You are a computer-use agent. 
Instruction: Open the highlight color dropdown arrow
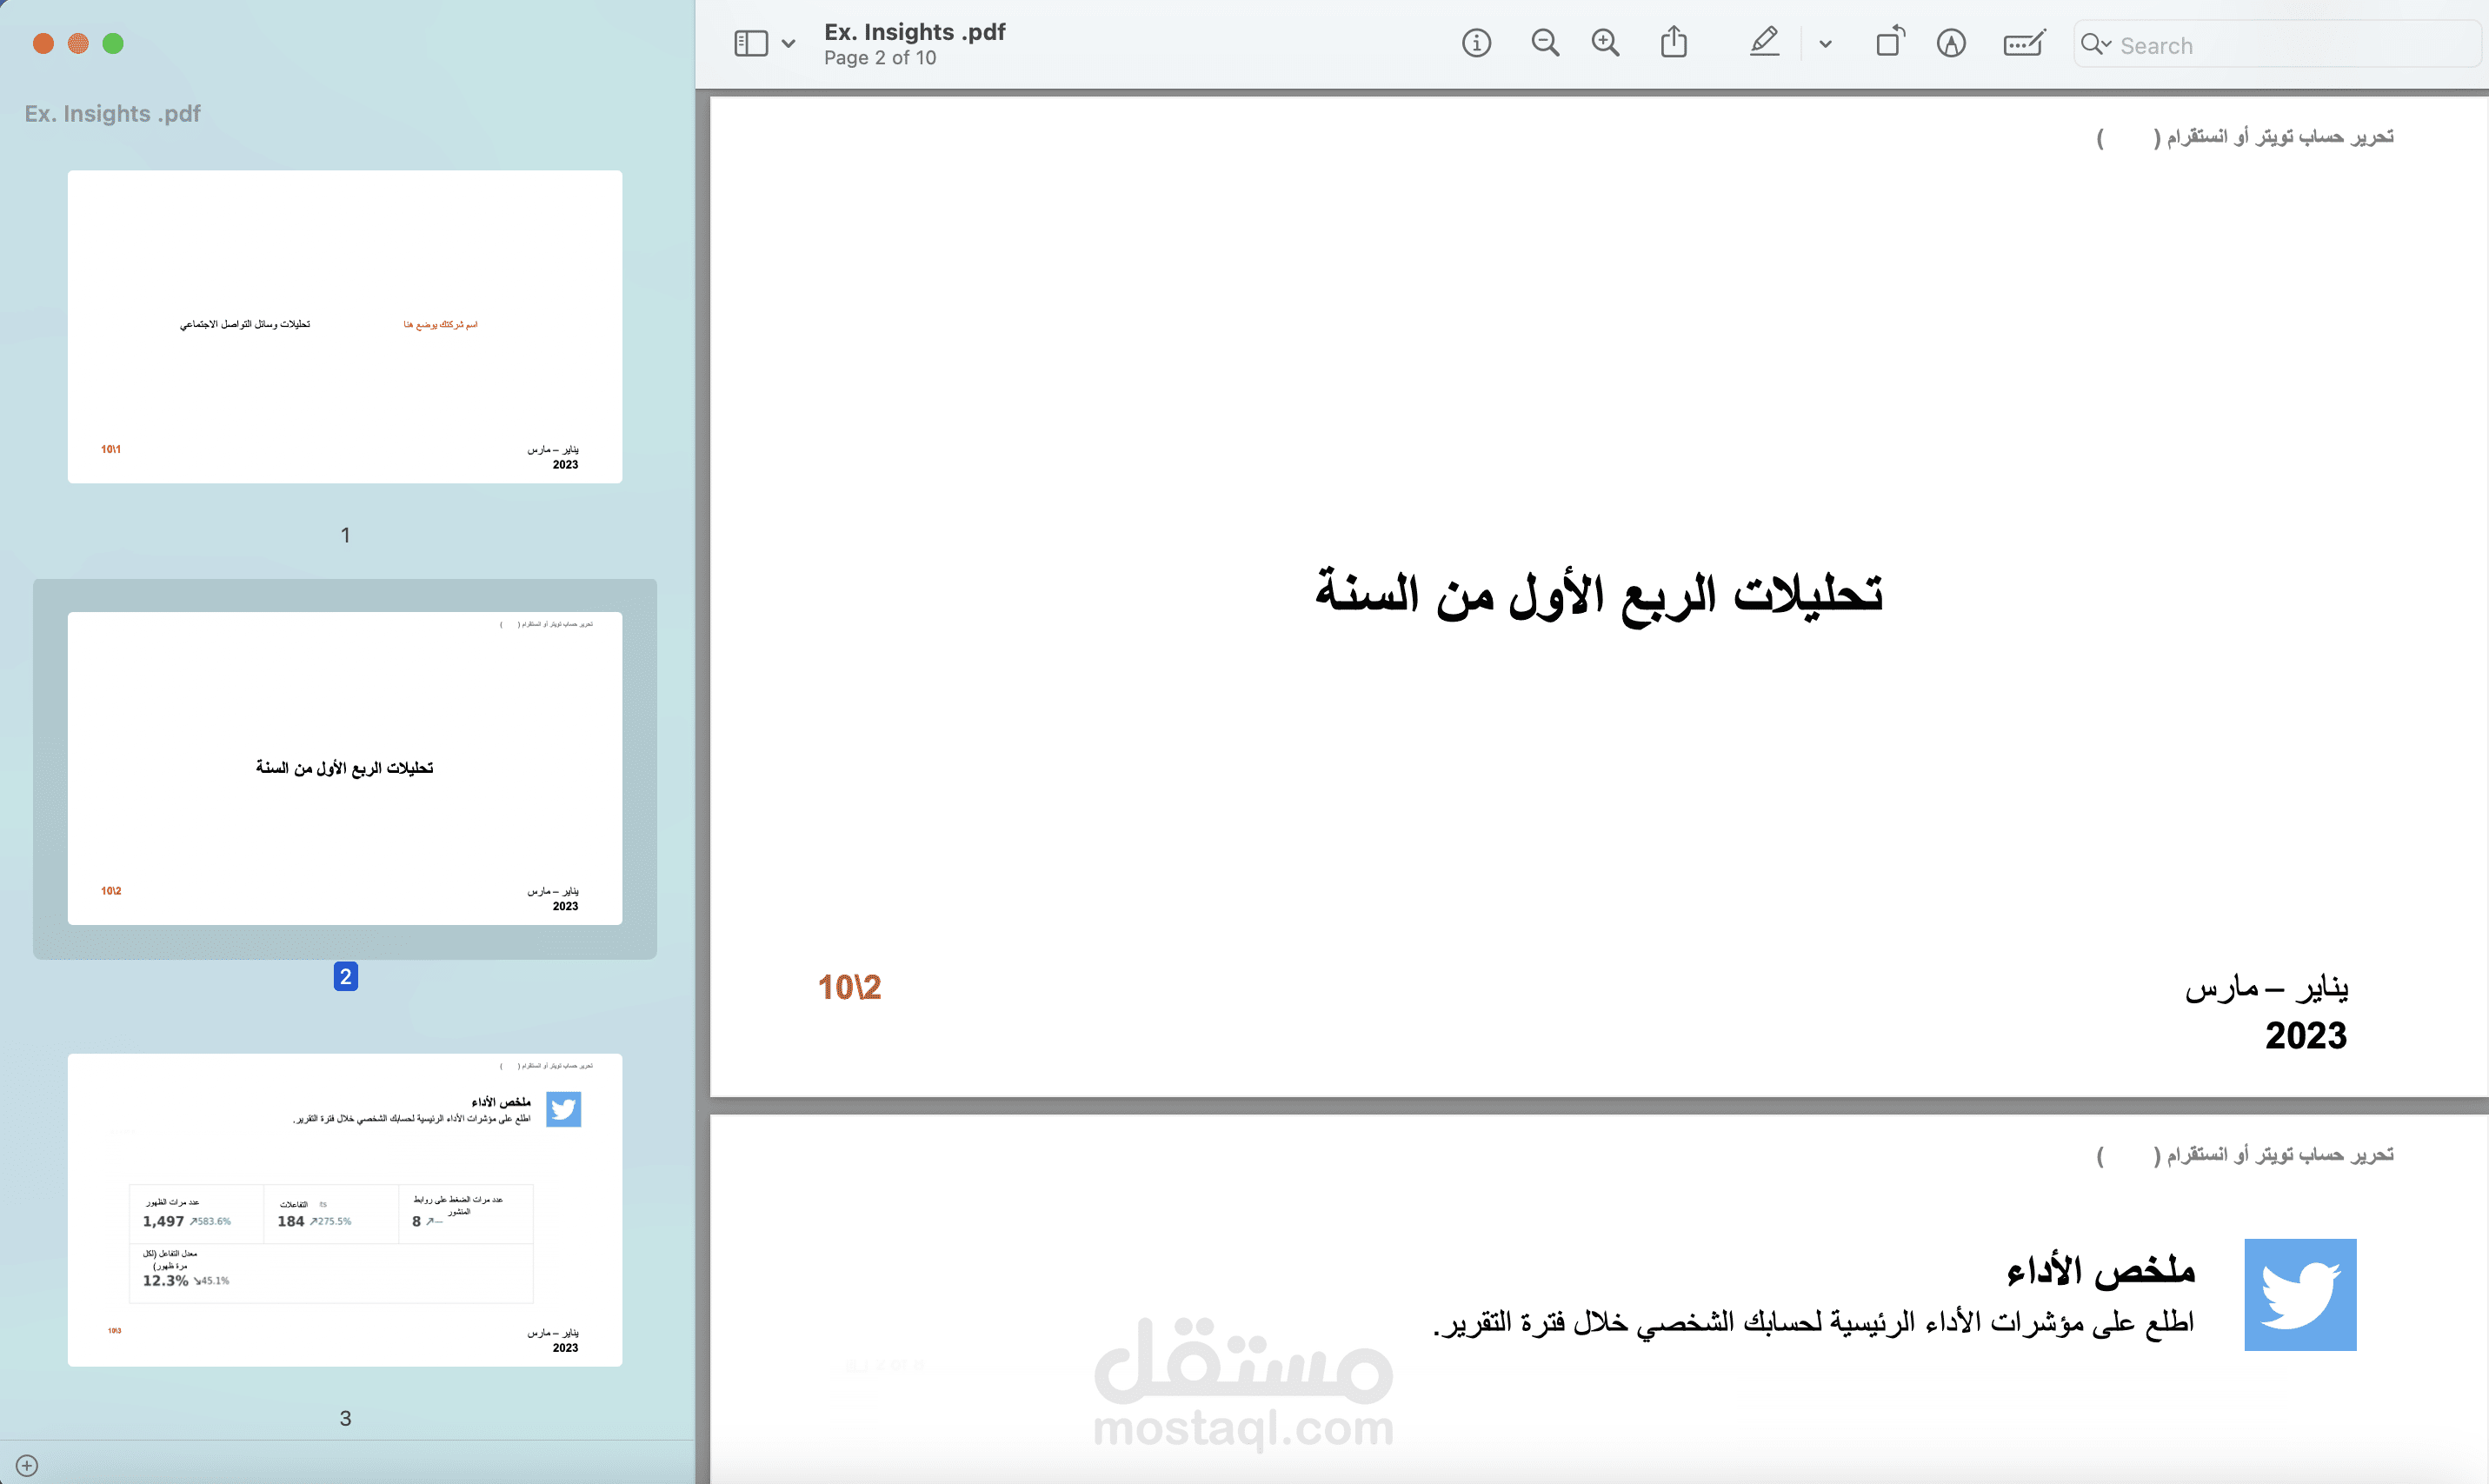[x=1825, y=44]
